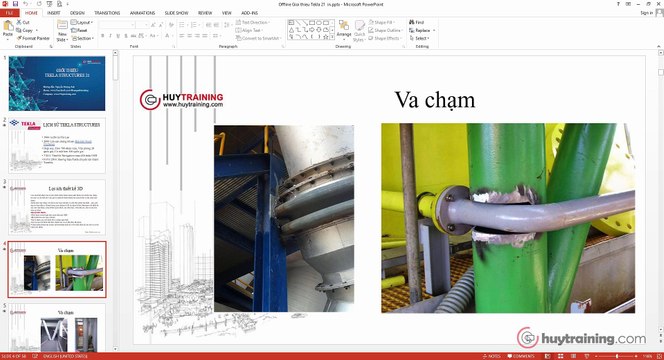Select the star shape in the shapes gallery

(325, 37)
